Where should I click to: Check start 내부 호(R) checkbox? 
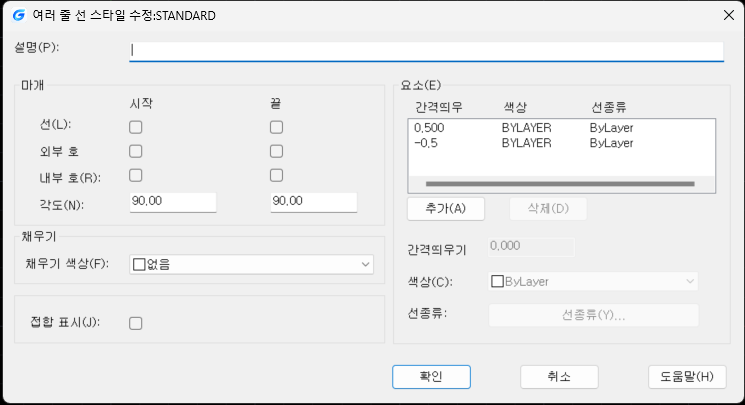coord(136,176)
